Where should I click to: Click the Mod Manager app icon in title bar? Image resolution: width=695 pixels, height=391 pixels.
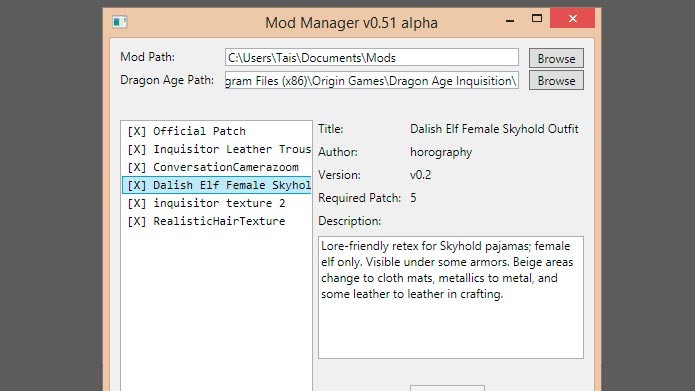click(120, 22)
